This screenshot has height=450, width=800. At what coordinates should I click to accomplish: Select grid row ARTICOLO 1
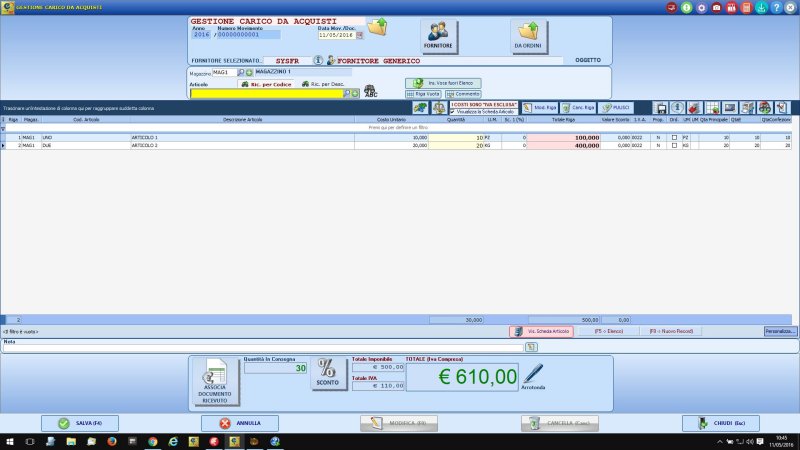tap(396, 138)
